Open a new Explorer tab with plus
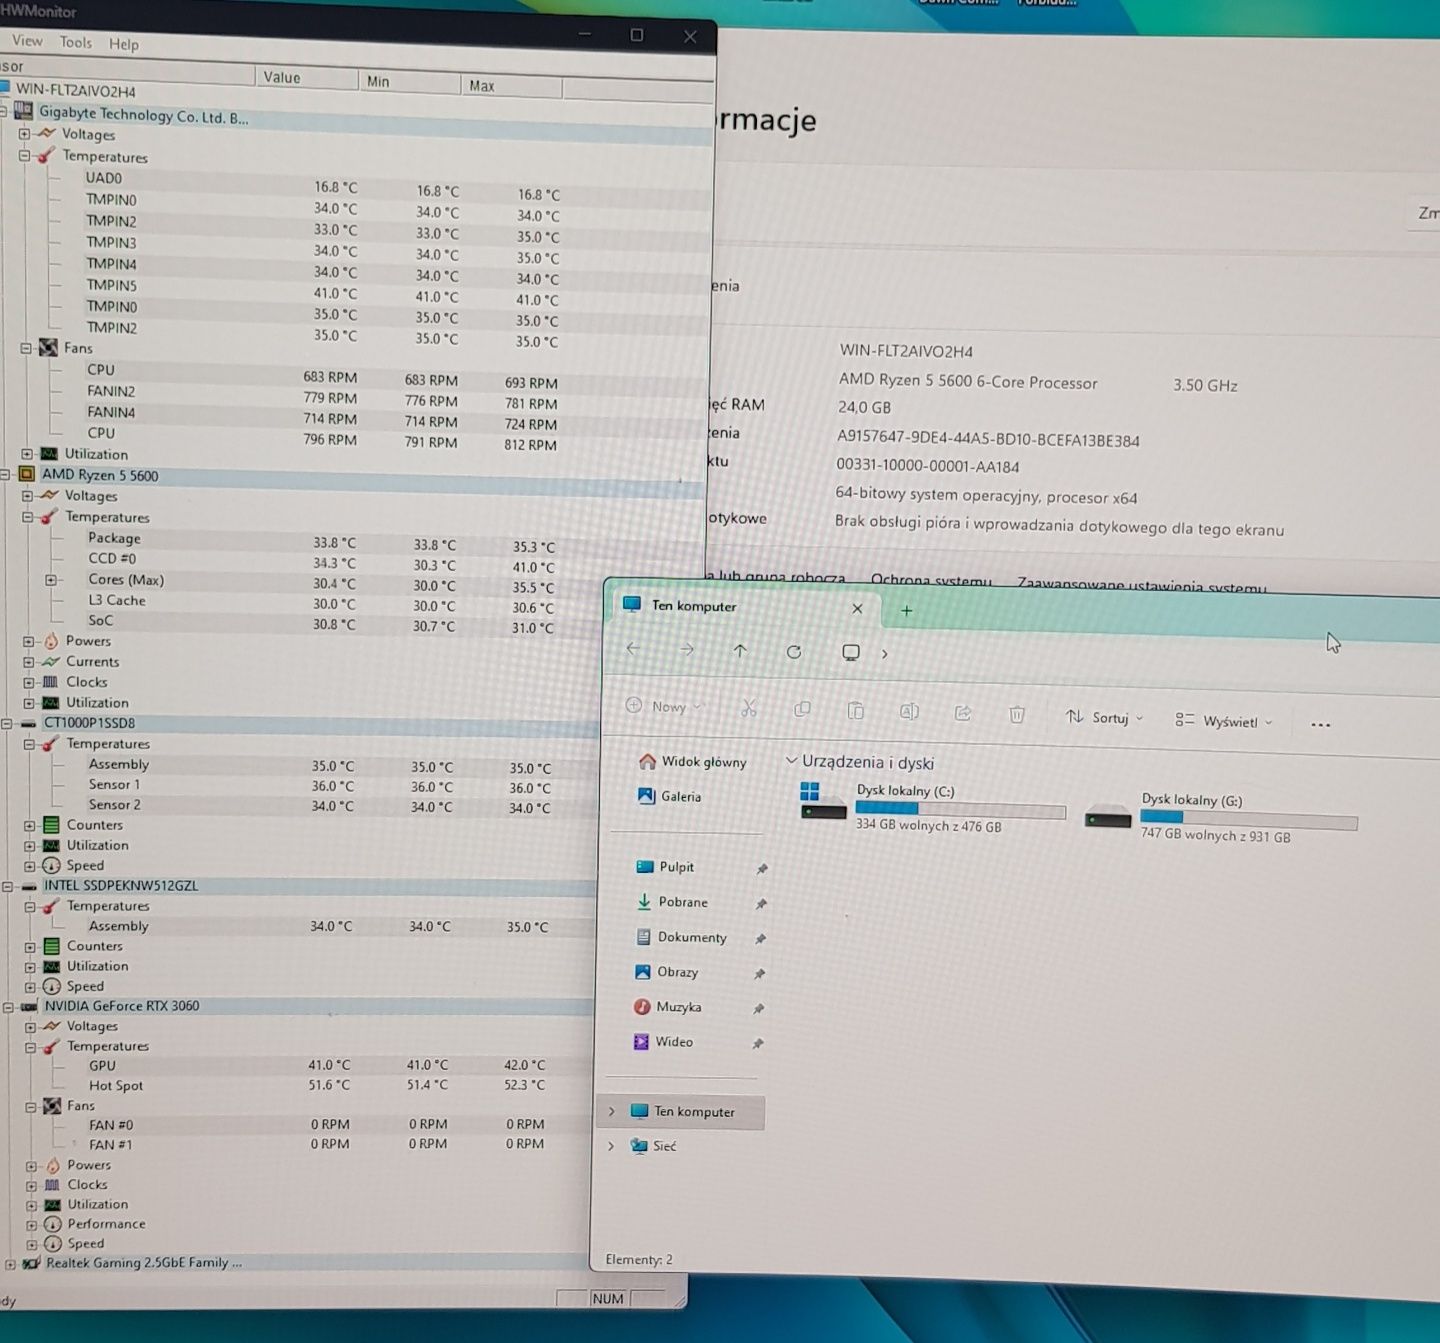 907,610
